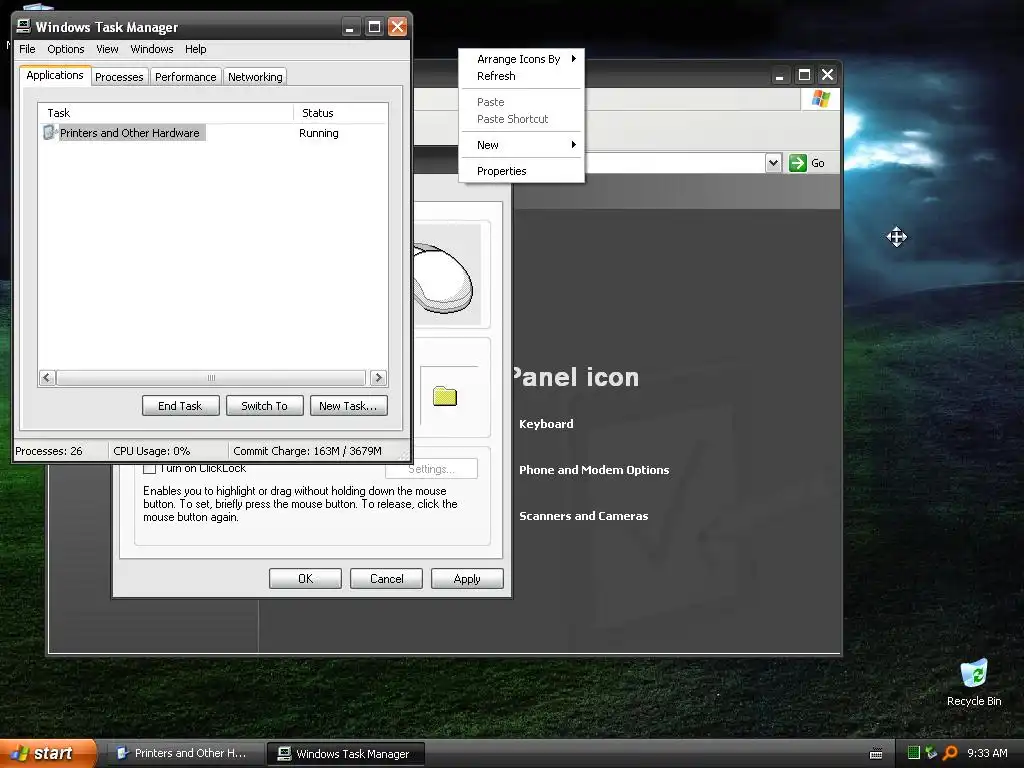This screenshot has width=1024, height=768.
Task: Click OK in the mouse properties dialog
Action: pyautogui.click(x=305, y=579)
